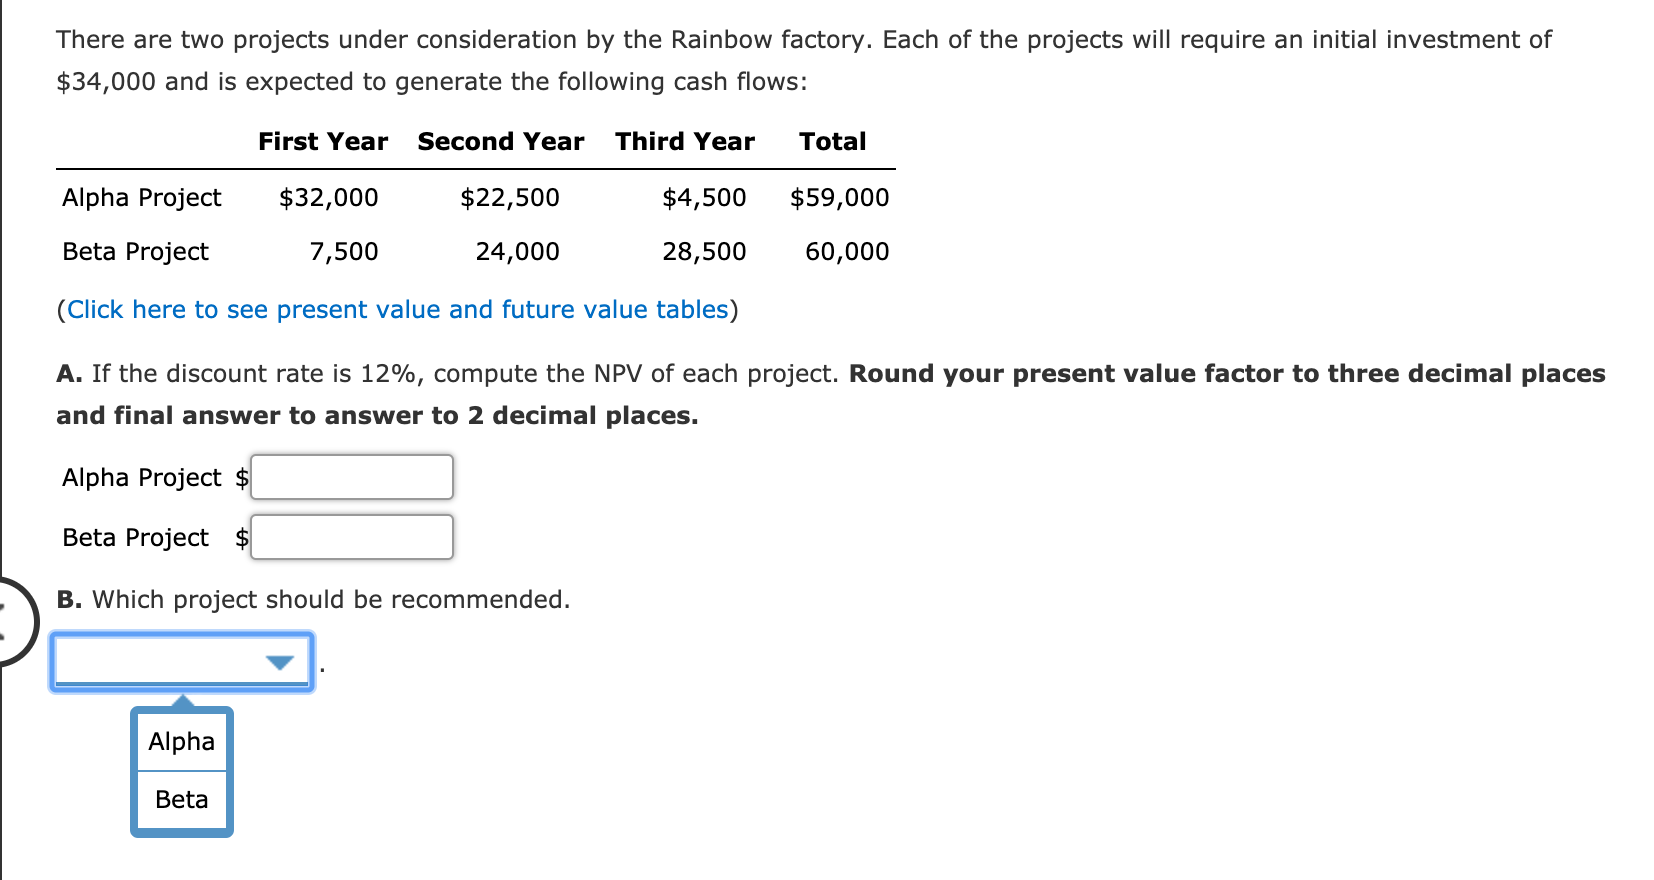
Task: Click the $59,000 total for Alpha Project
Action: (839, 197)
